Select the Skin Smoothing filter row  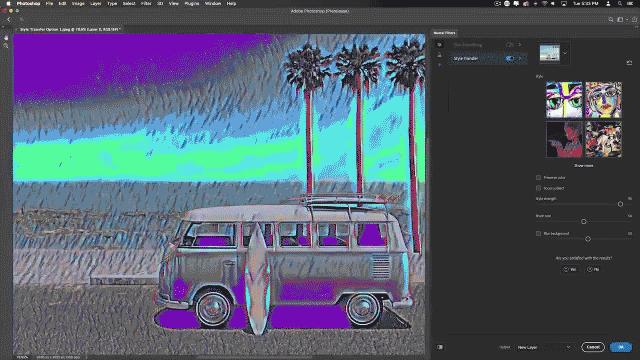pyautogui.click(x=487, y=45)
